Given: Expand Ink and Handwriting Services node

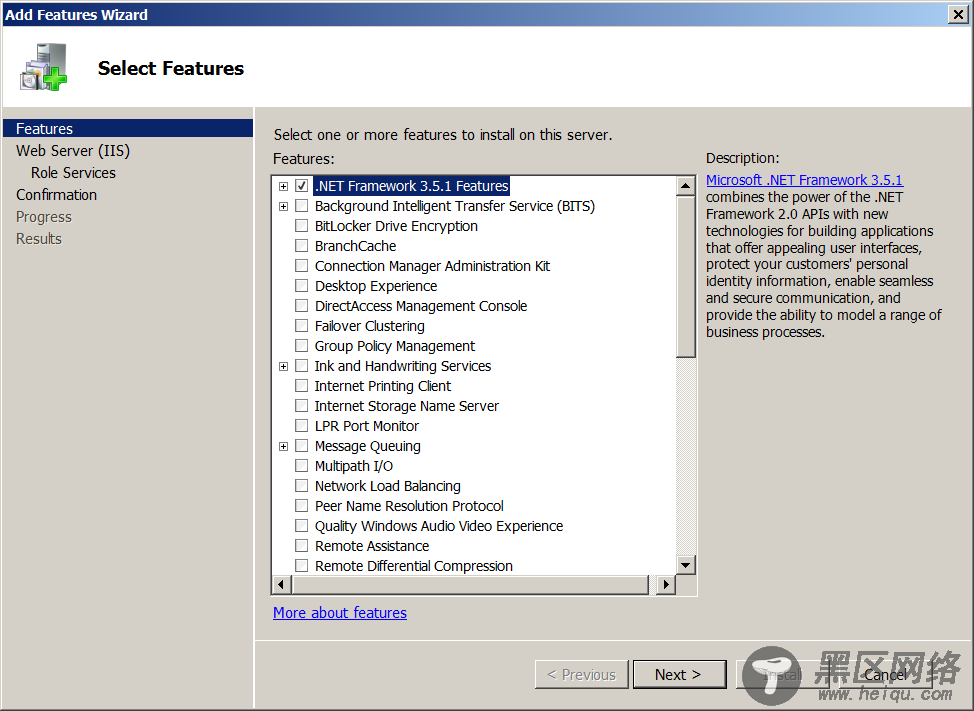Looking at the screenshot, I should tap(283, 366).
